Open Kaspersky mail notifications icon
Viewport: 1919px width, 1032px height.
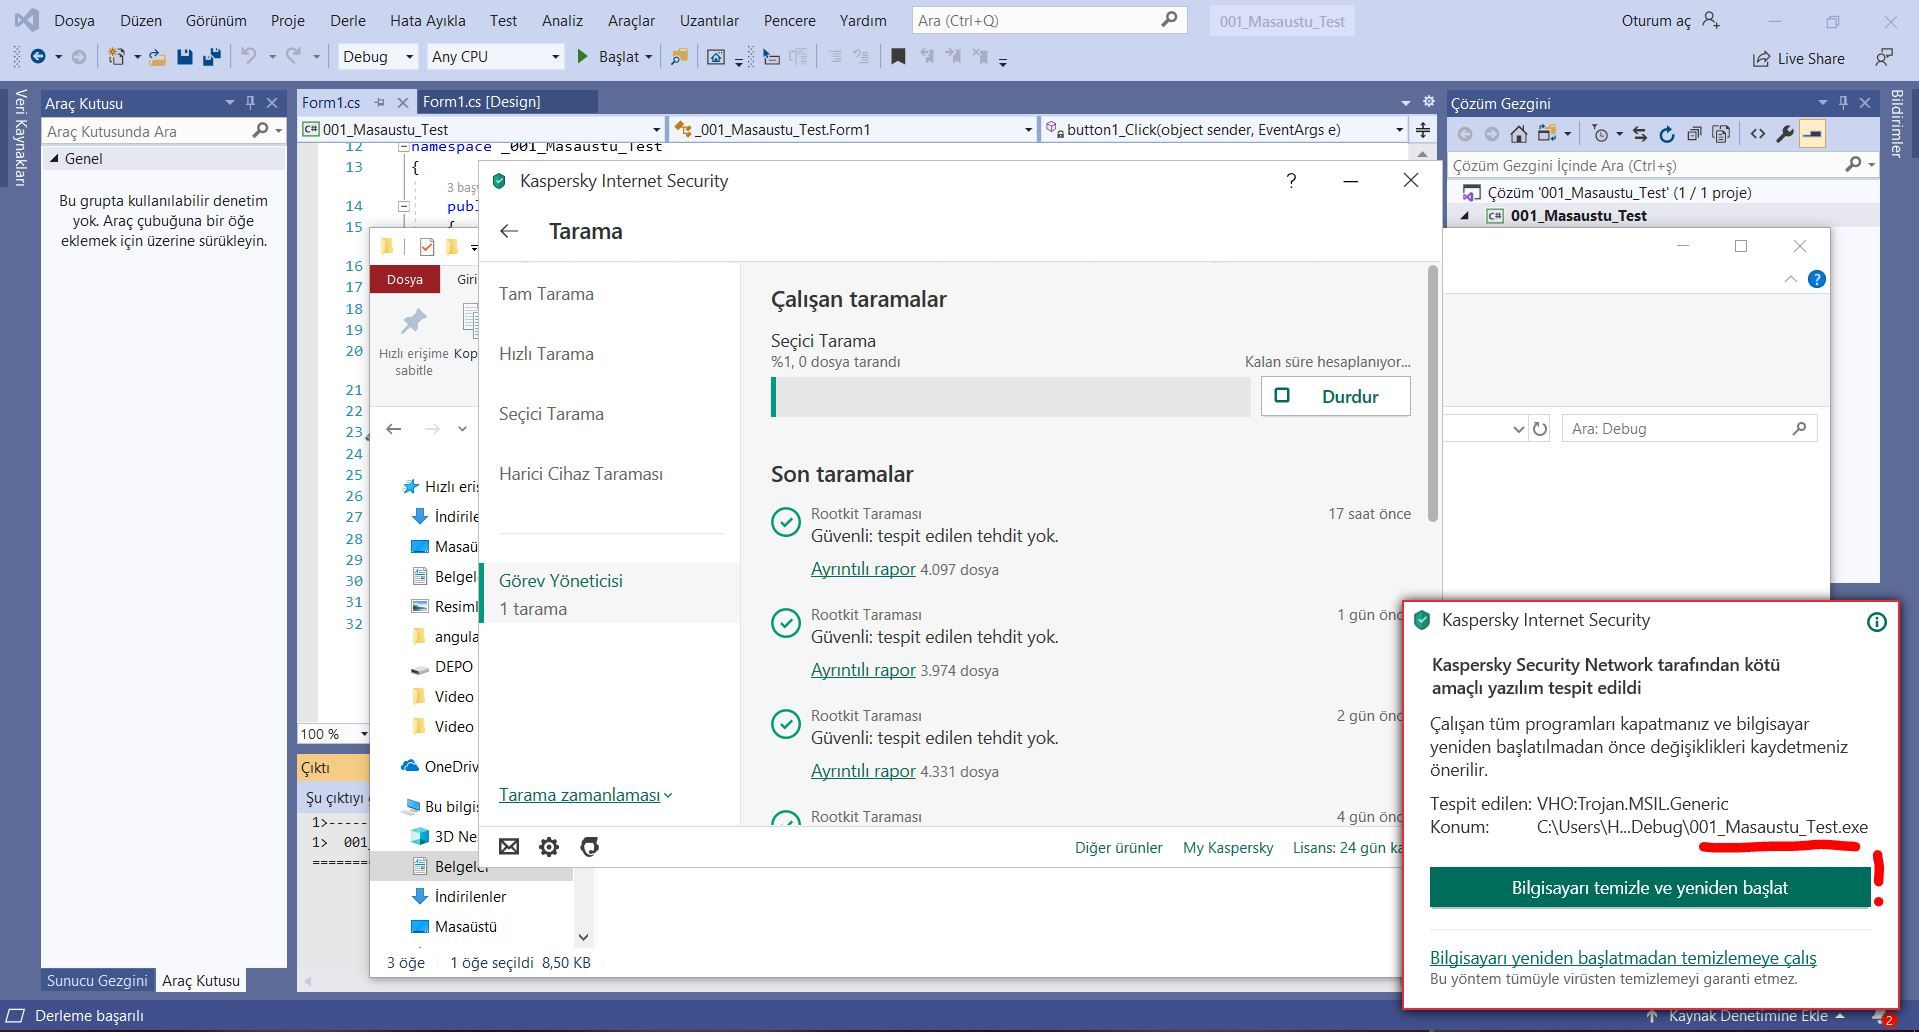pos(509,847)
